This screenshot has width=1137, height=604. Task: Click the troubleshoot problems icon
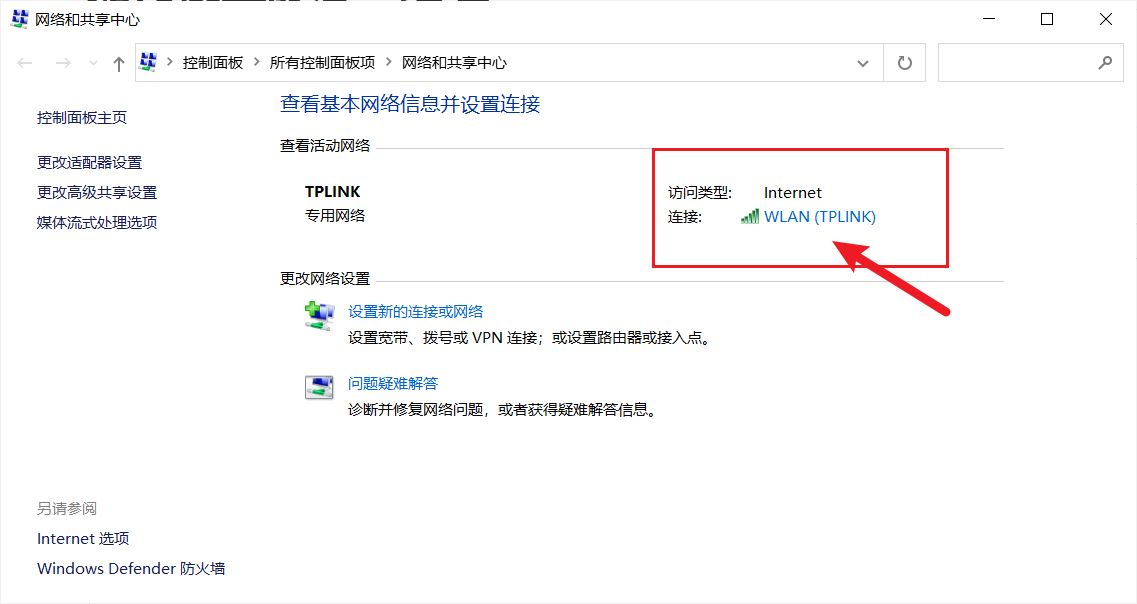coord(319,387)
